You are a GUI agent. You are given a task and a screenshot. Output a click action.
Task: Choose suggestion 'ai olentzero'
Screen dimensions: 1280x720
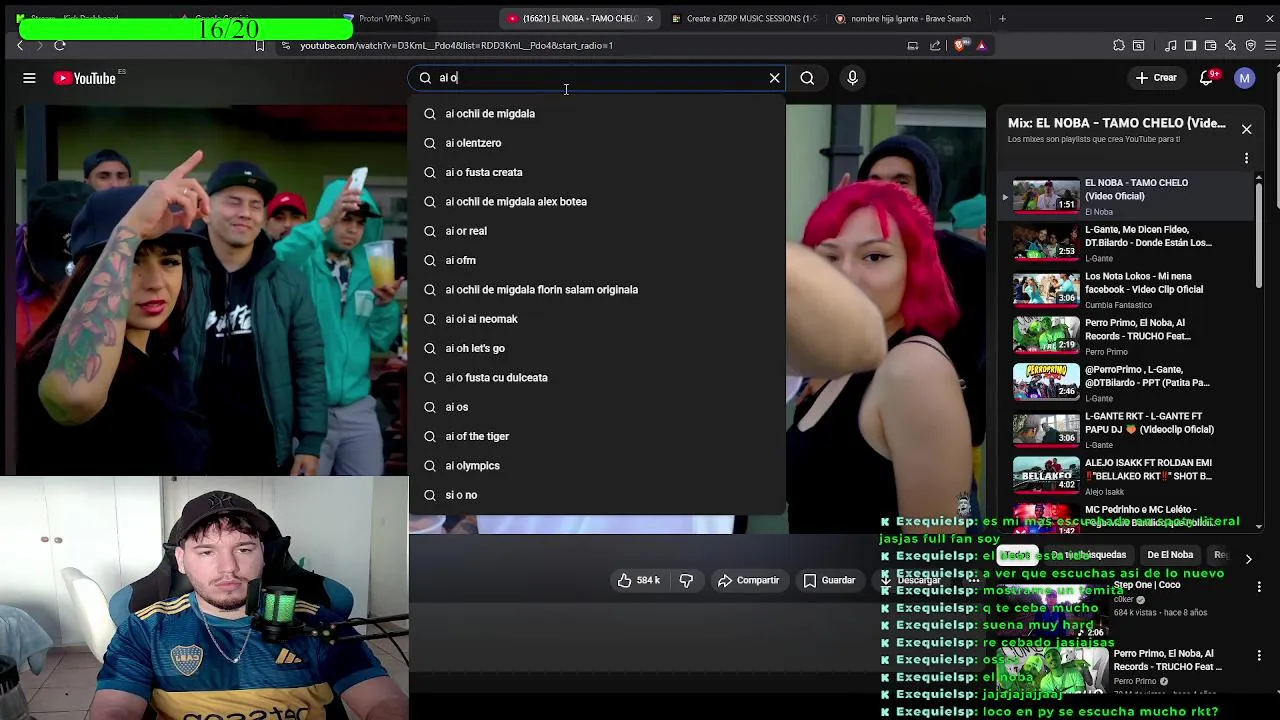pos(596,143)
